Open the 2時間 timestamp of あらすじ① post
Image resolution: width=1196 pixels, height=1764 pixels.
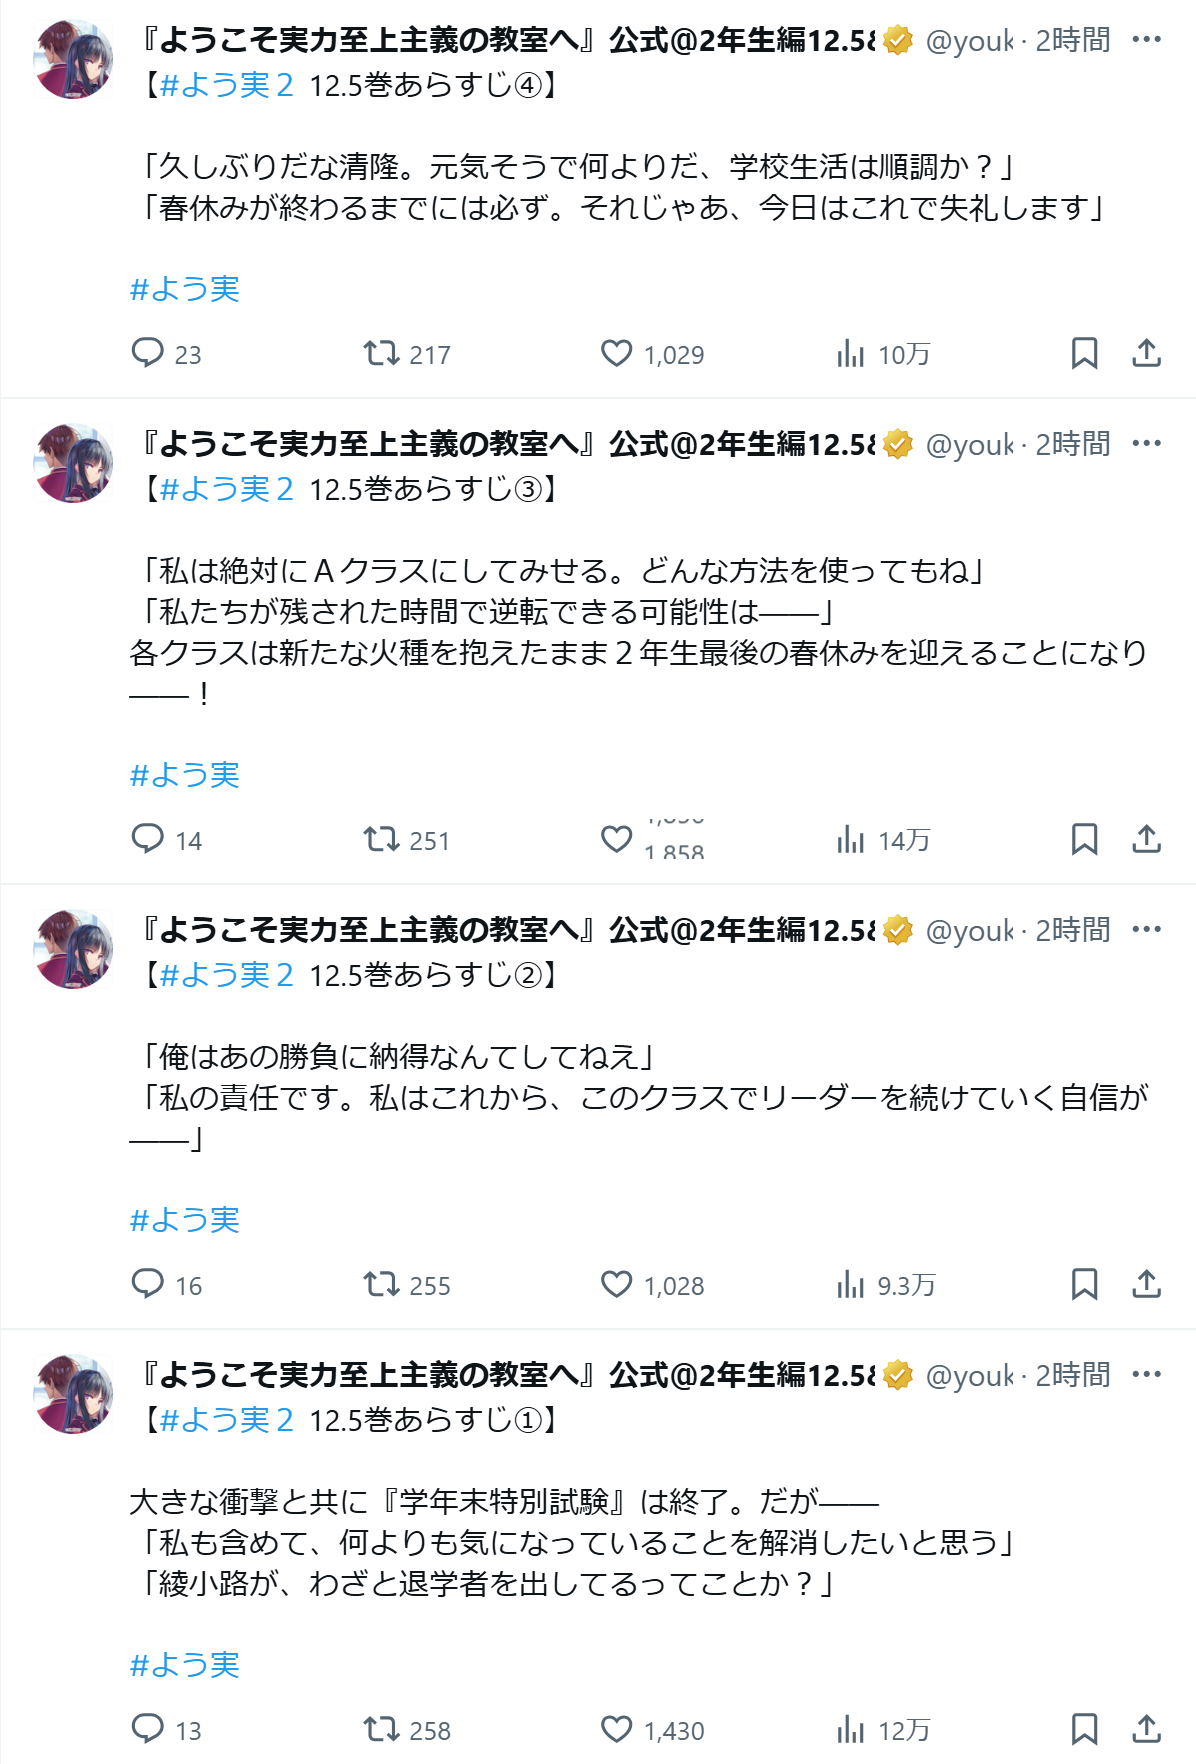point(1072,1376)
